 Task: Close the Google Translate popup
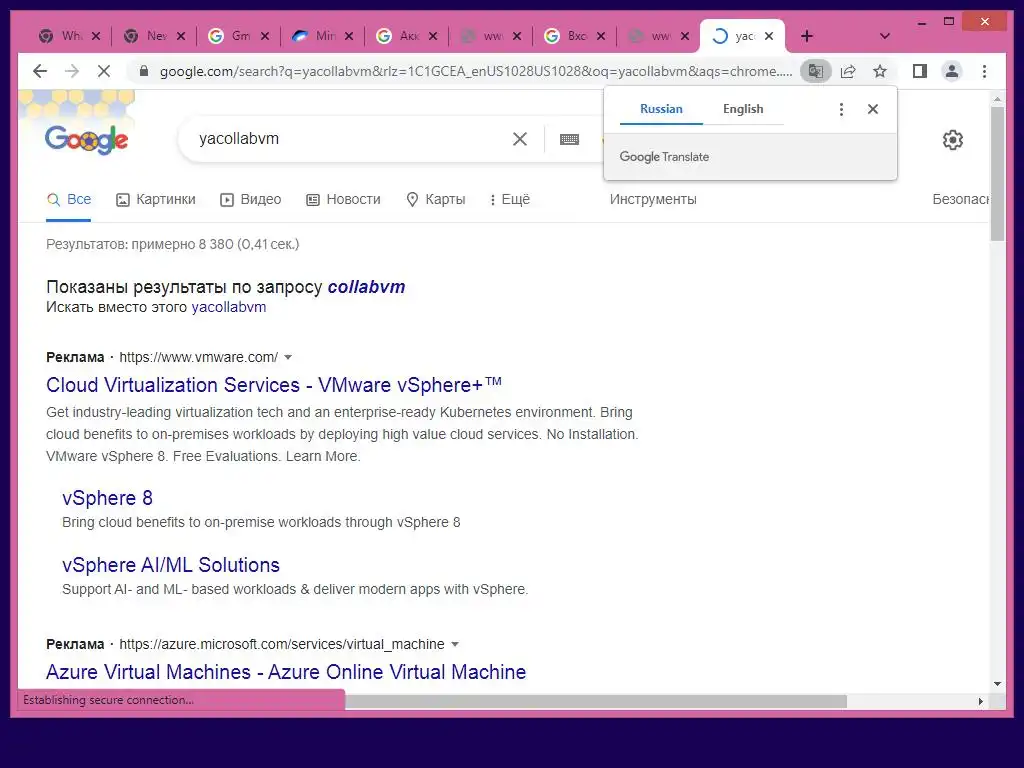click(872, 109)
